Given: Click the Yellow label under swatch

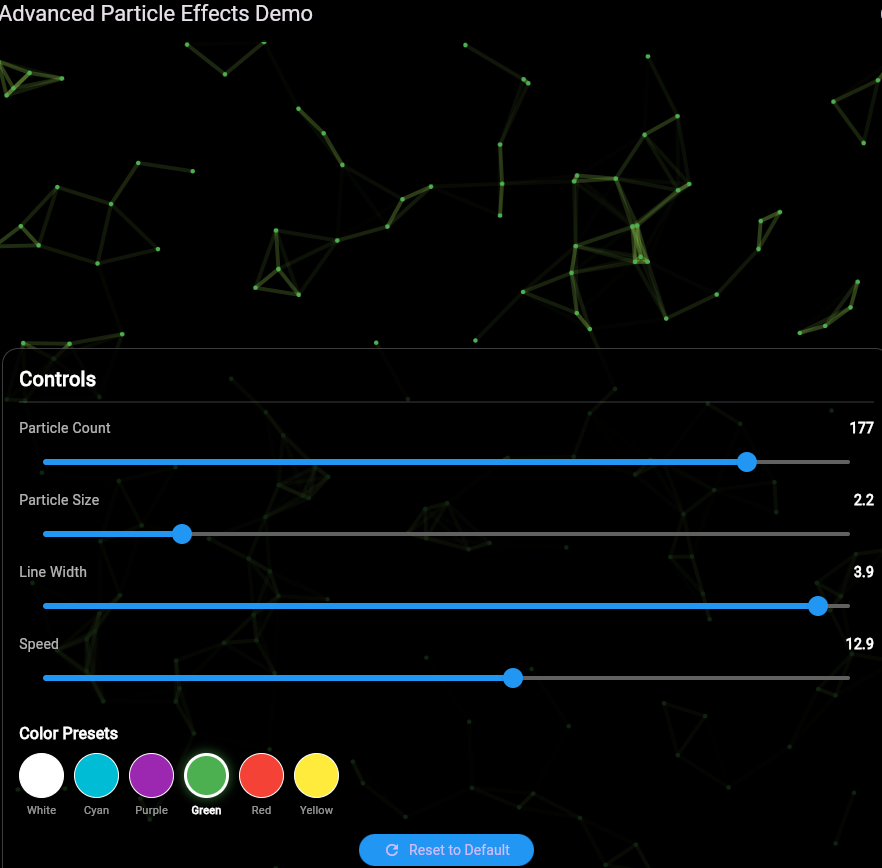Looking at the screenshot, I should [316, 810].
